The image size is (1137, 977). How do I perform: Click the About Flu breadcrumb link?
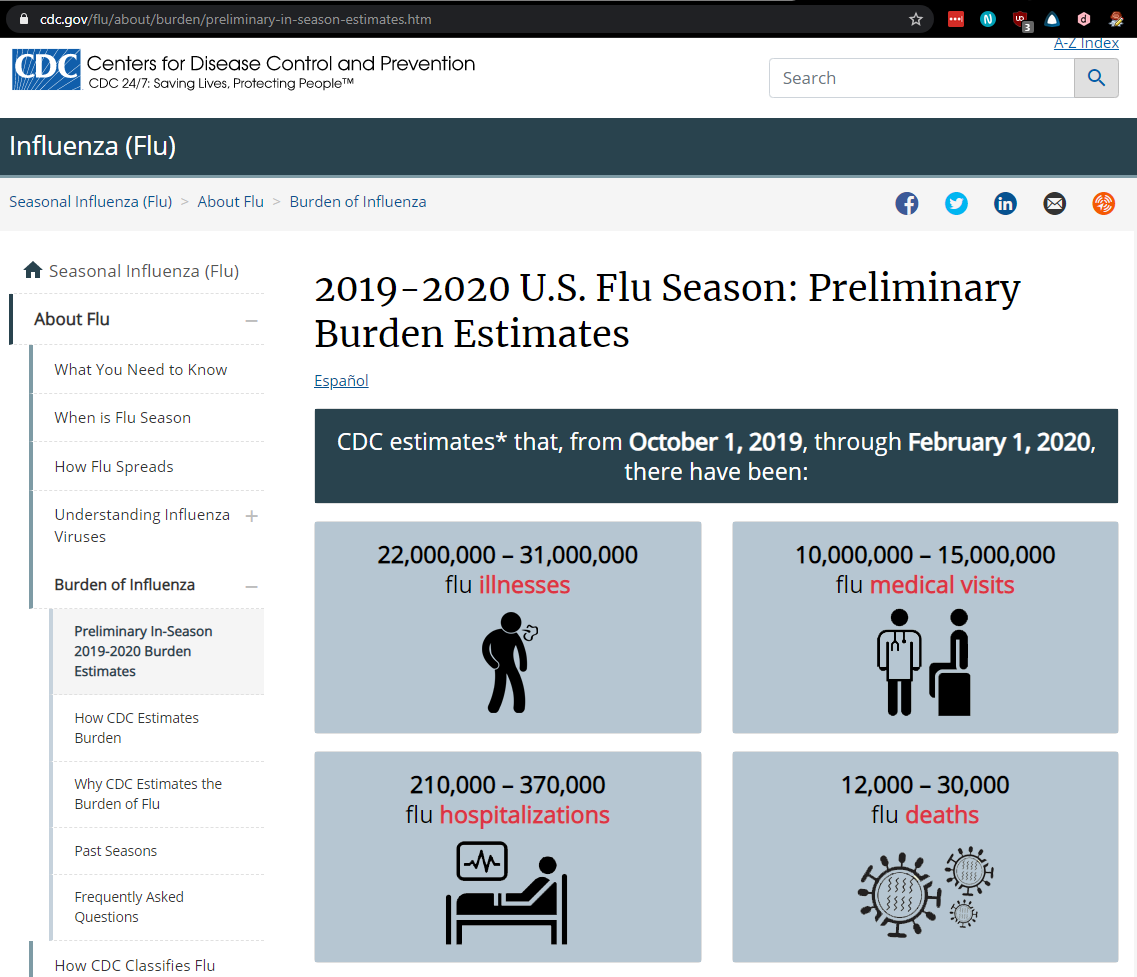pyautogui.click(x=231, y=202)
